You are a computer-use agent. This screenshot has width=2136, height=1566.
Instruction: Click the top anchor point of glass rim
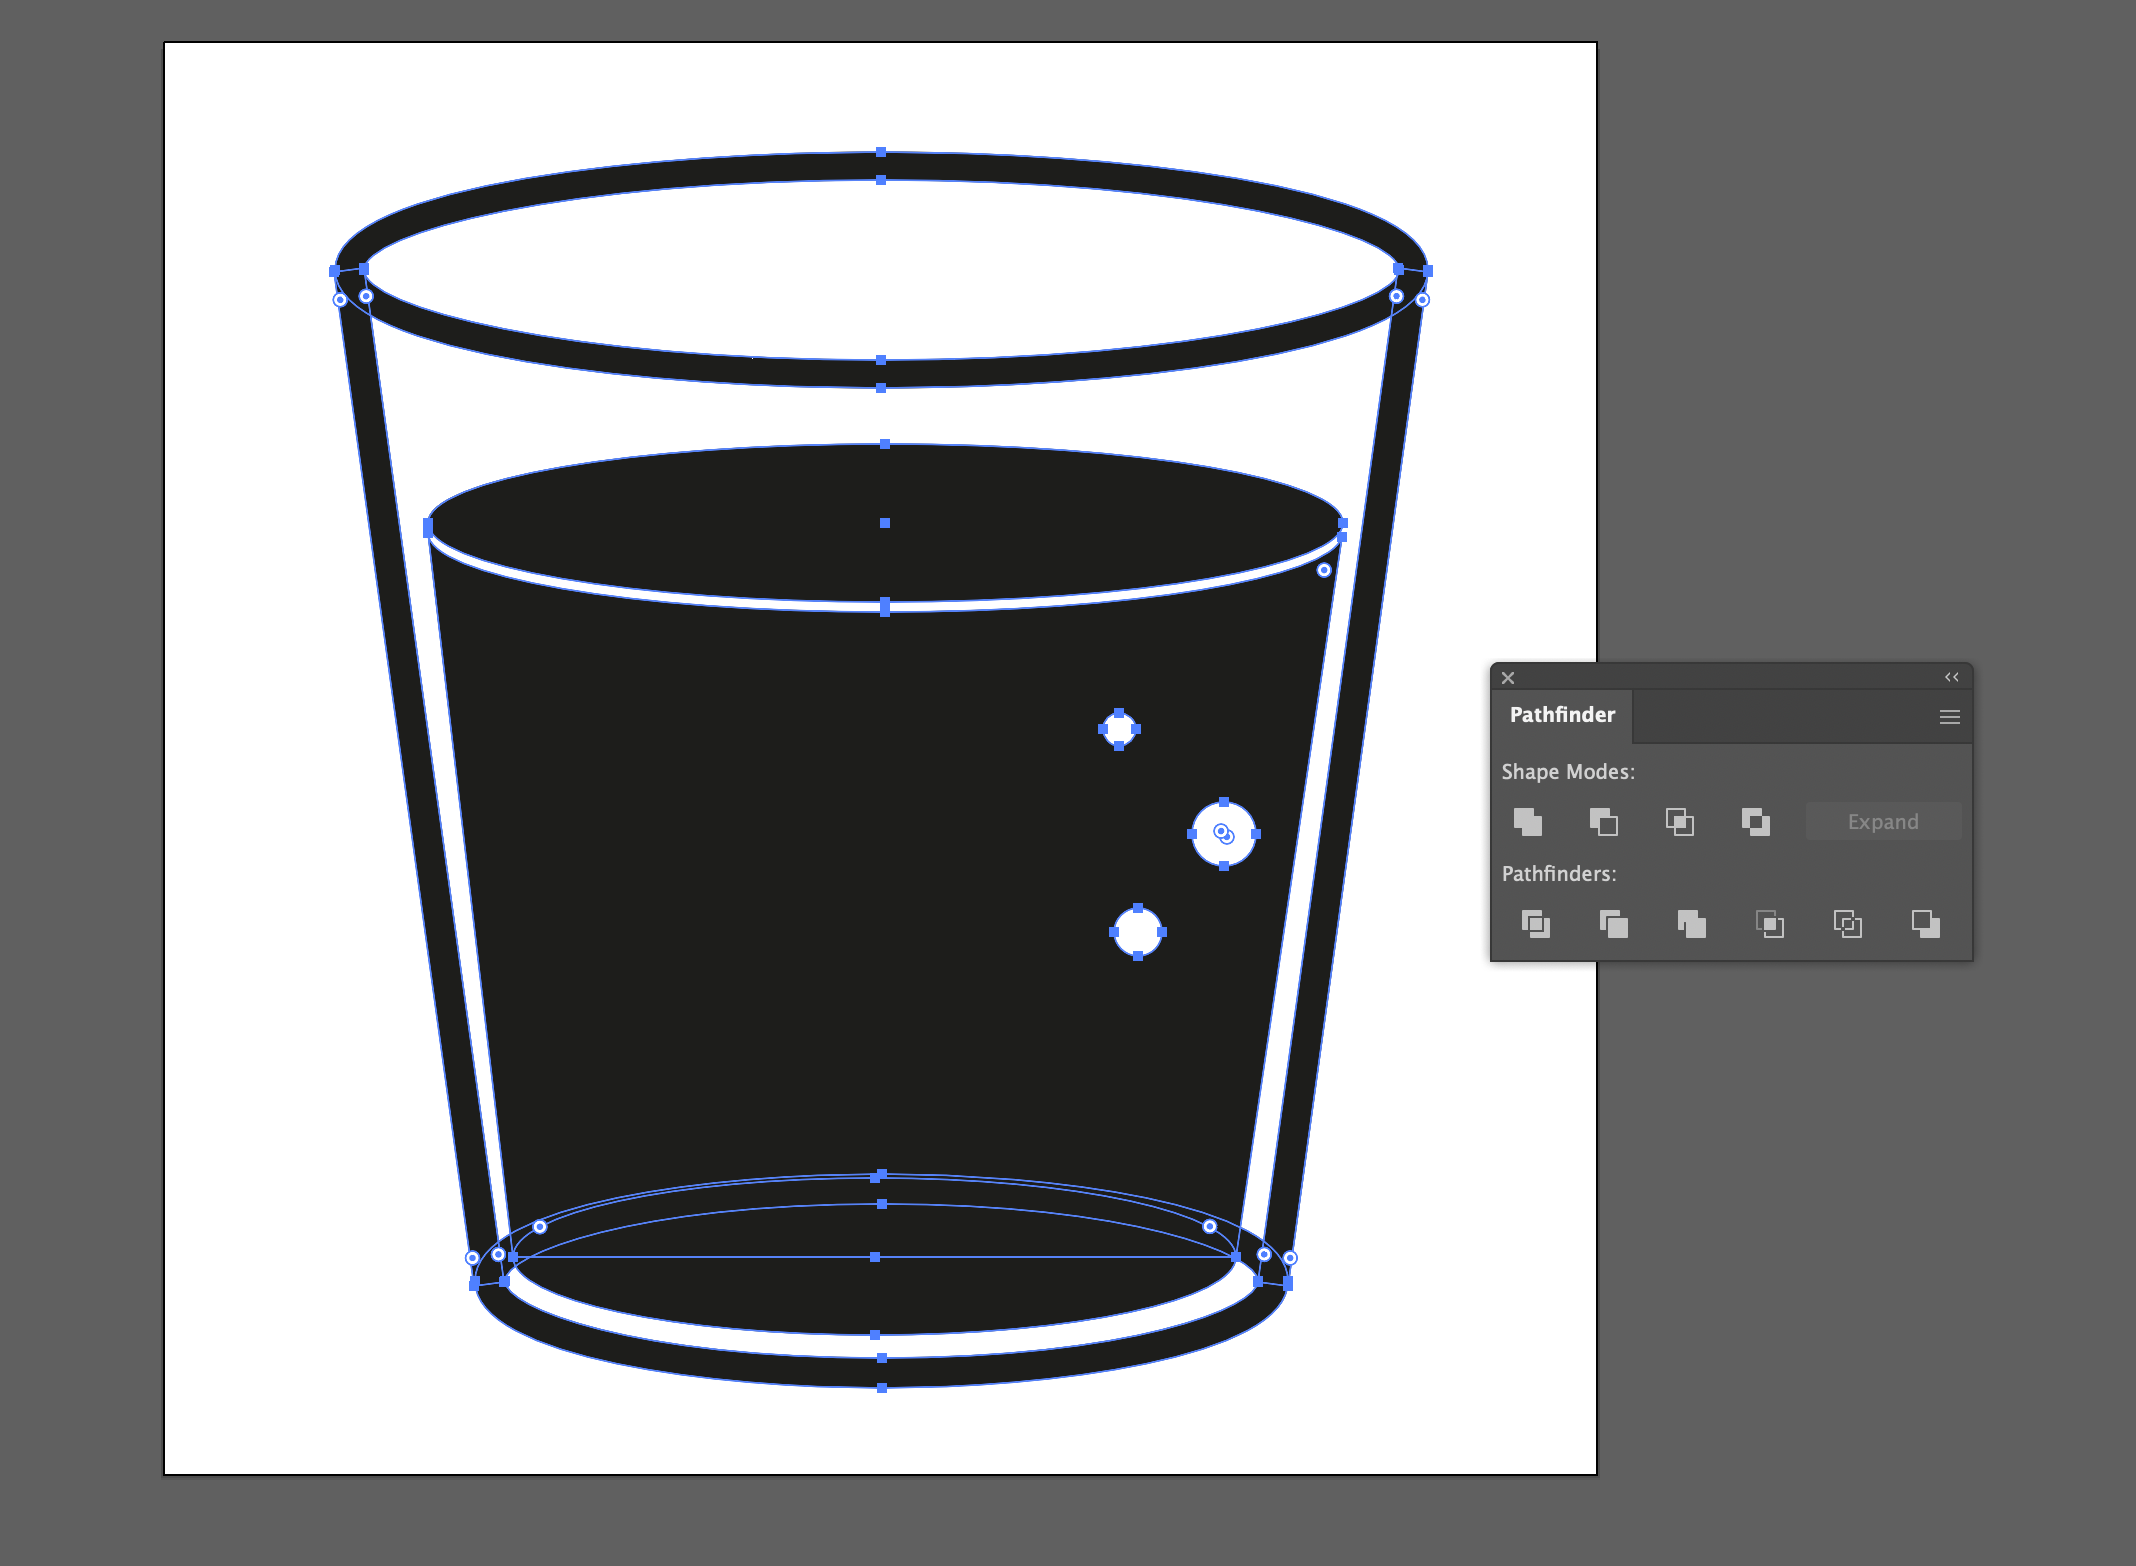point(881,152)
